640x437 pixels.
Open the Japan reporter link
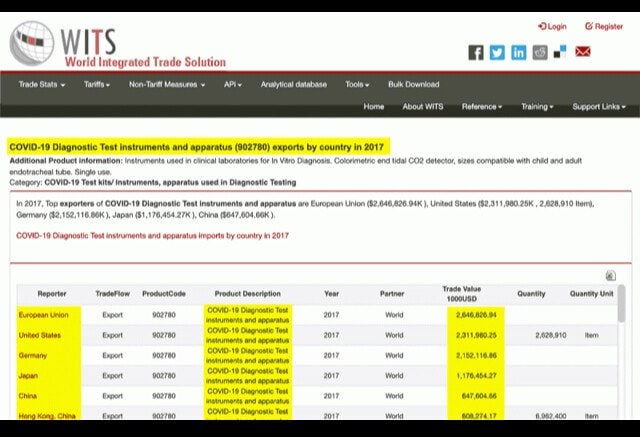pos(28,376)
